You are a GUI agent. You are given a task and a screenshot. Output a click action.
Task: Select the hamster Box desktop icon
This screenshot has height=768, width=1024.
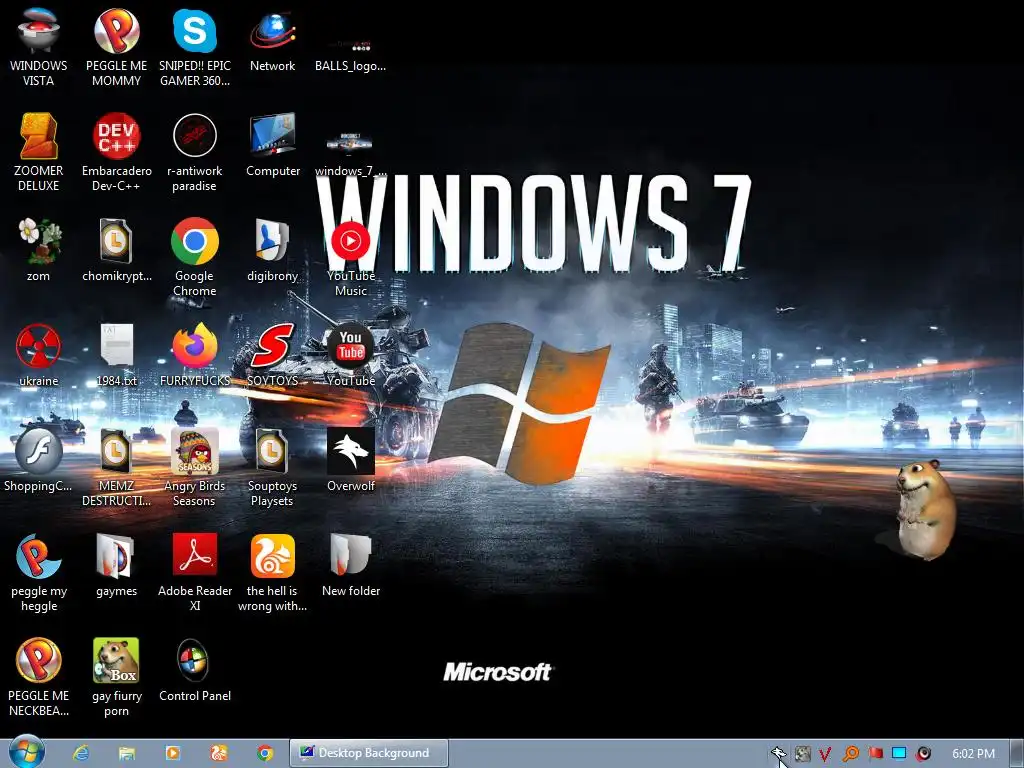pos(116,677)
